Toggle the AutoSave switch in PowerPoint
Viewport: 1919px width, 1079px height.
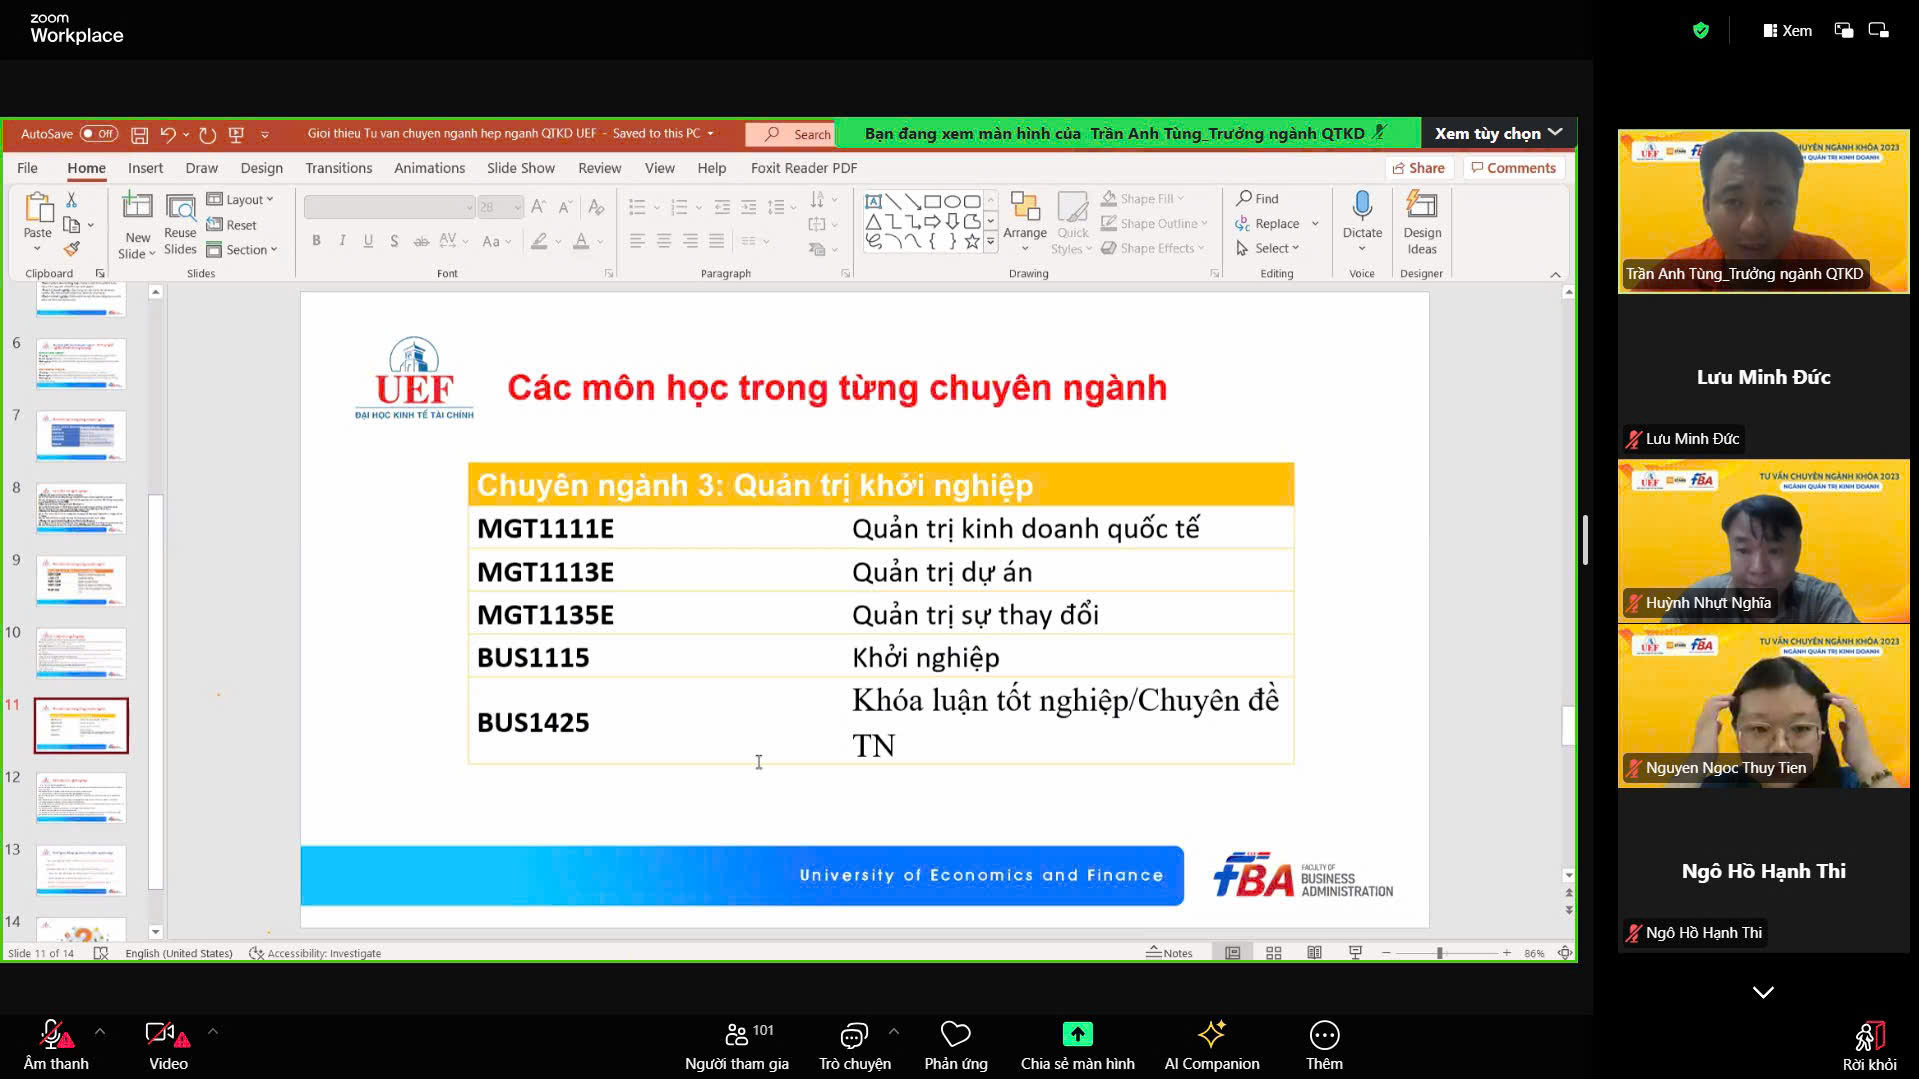click(98, 134)
